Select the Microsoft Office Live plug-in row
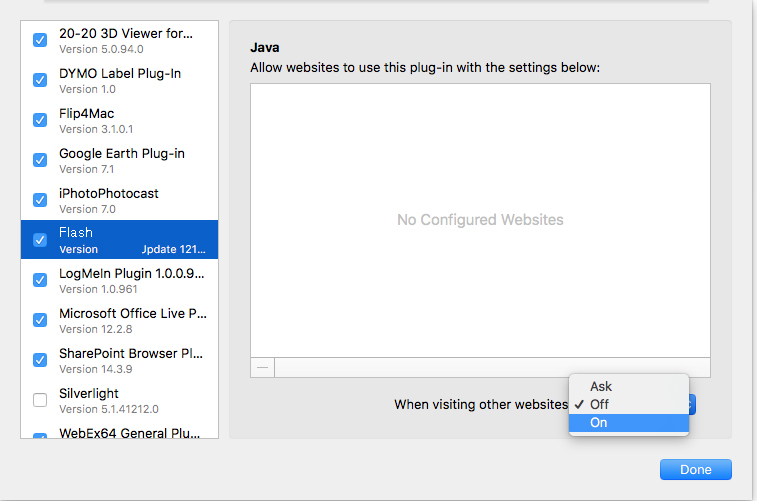757x501 pixels. pos(119,320)
